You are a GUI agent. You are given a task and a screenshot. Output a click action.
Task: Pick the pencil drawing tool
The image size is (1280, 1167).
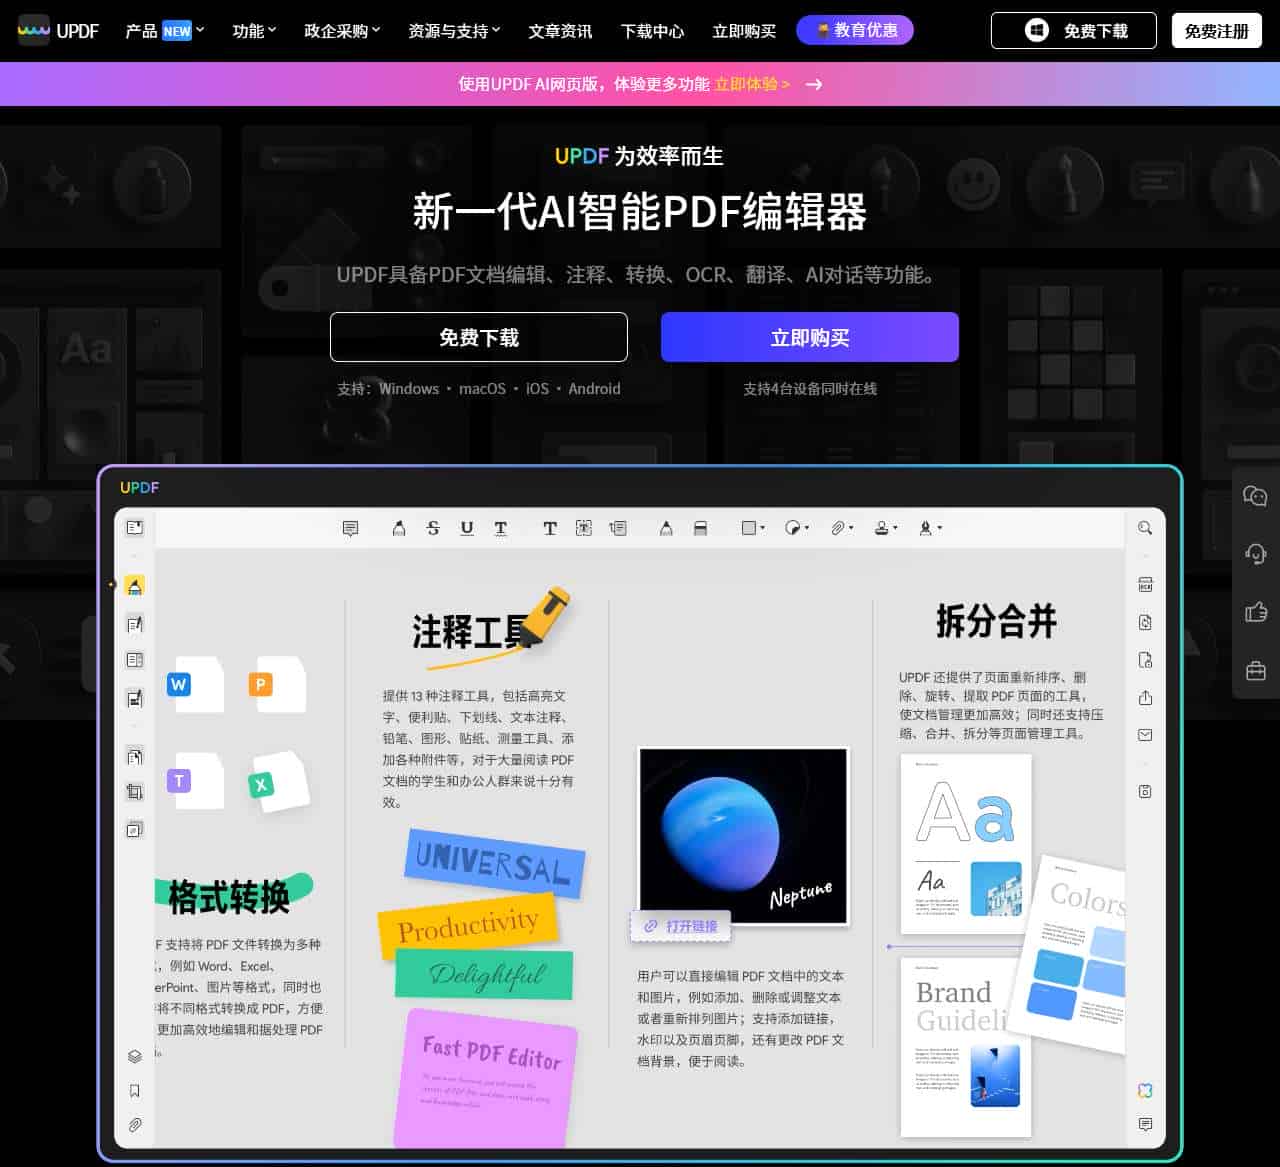click(x=666, y=528)
